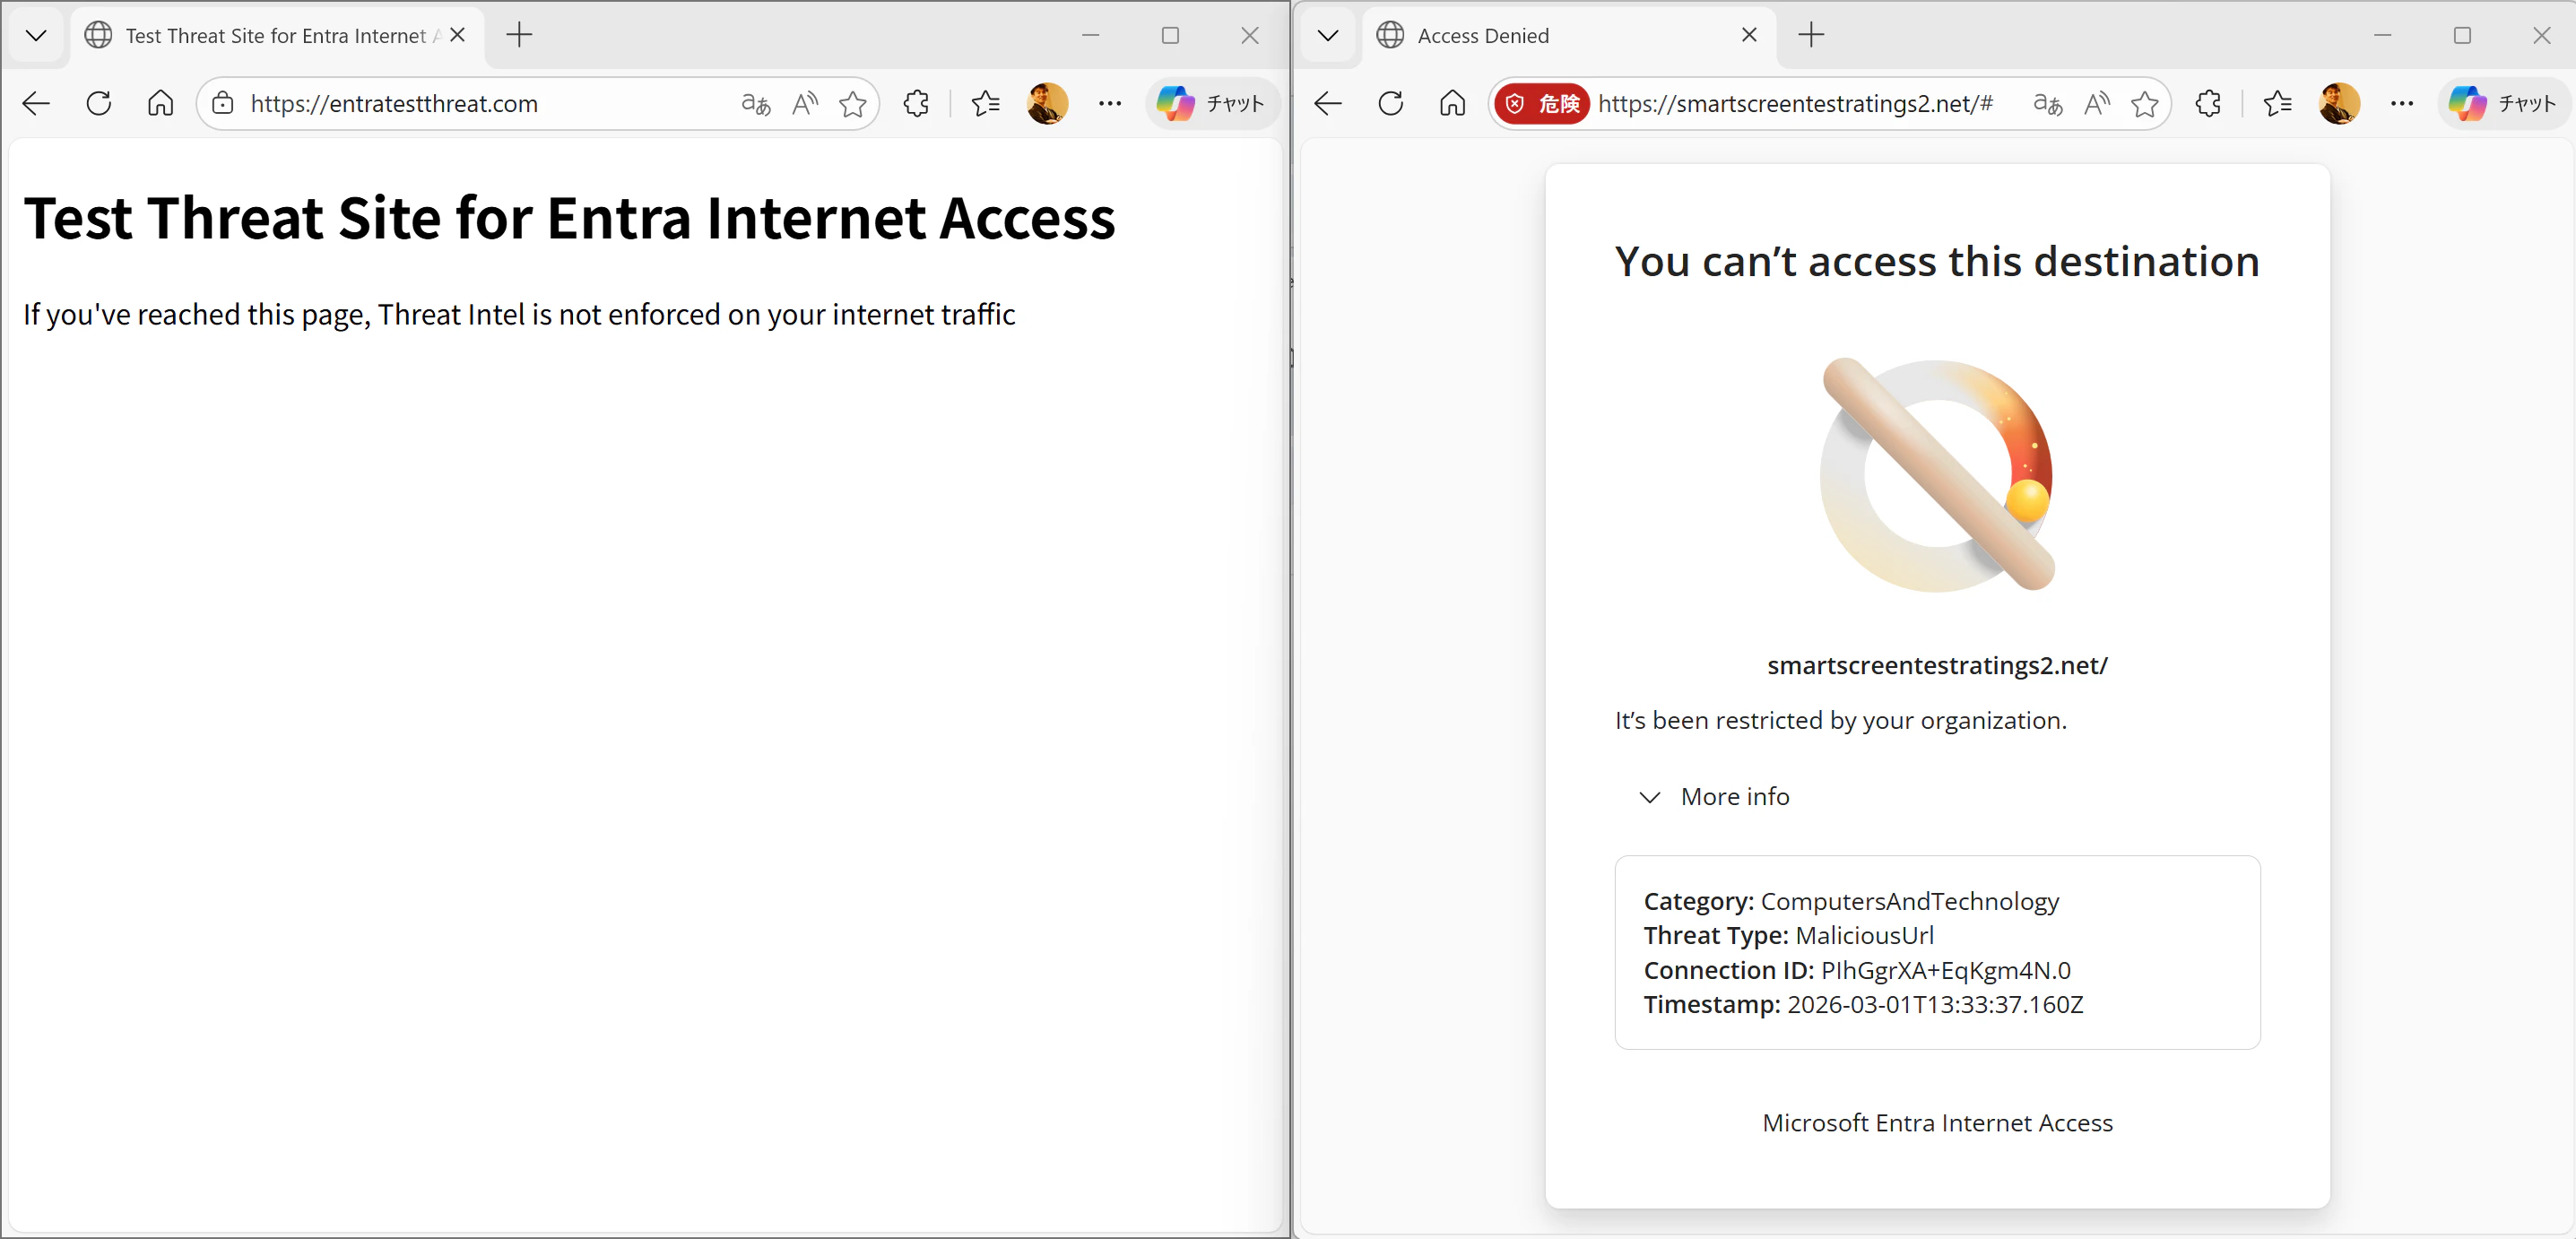
Task: Translate the Access Denied page
Action: 2048,103
